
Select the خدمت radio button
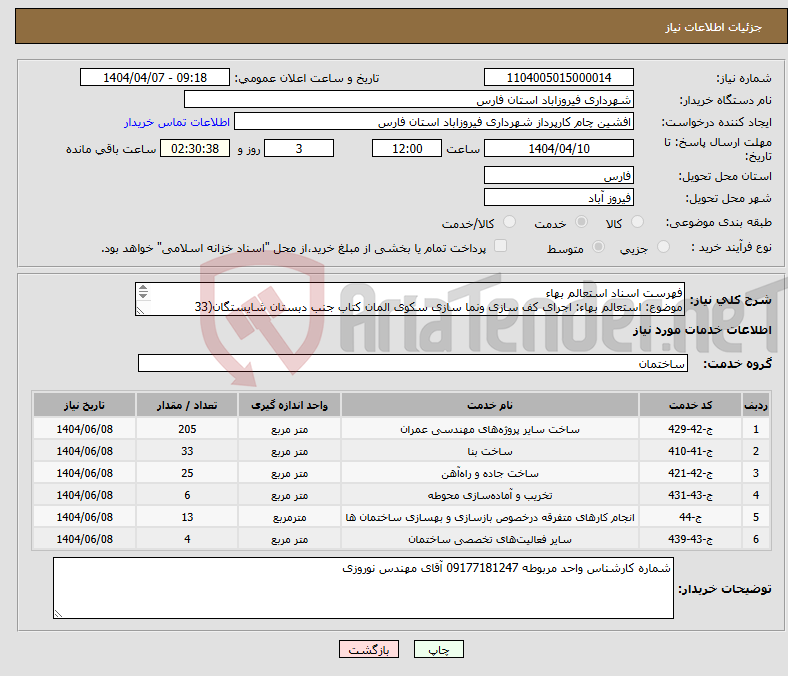click(581, 222)
